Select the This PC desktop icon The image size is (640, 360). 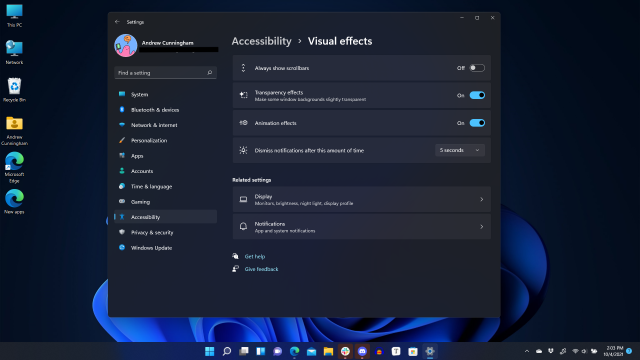point(14,16)
